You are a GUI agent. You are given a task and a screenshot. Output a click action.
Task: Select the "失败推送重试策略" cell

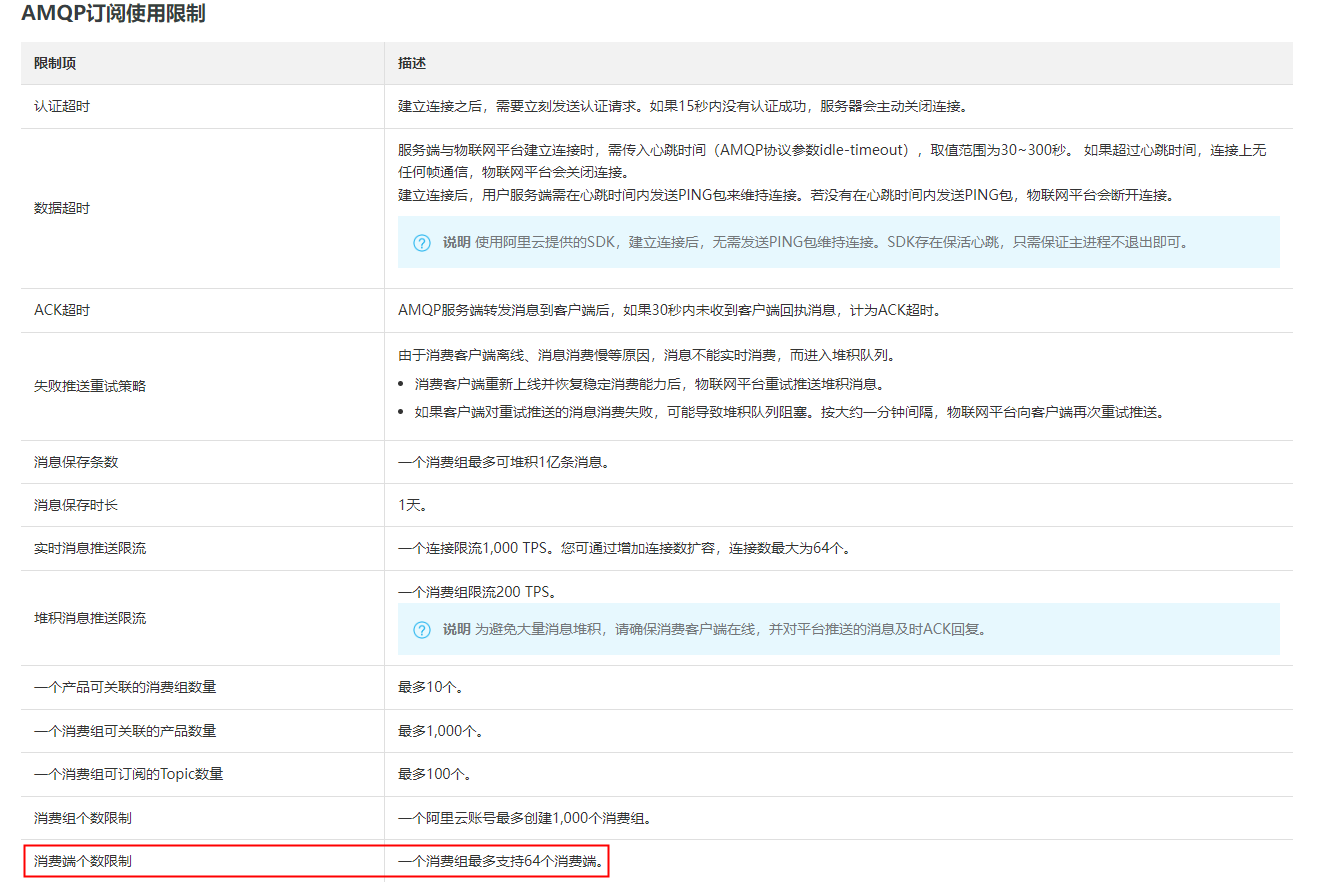coord(203,386)
